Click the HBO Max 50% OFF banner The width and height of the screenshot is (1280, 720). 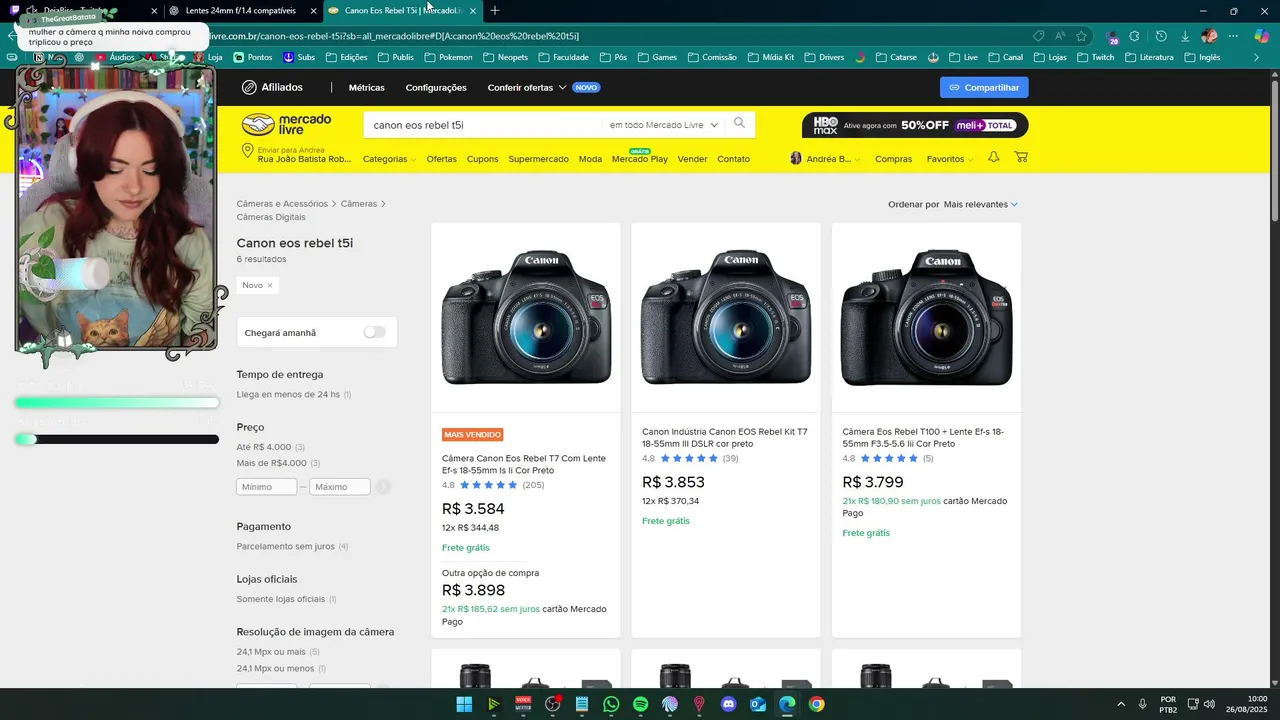pos(914,125)
